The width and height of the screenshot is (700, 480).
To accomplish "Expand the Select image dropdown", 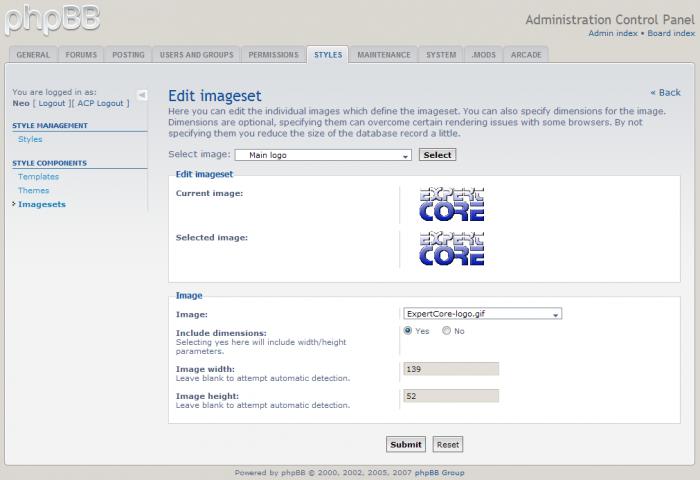I will [x=323, y=155].
